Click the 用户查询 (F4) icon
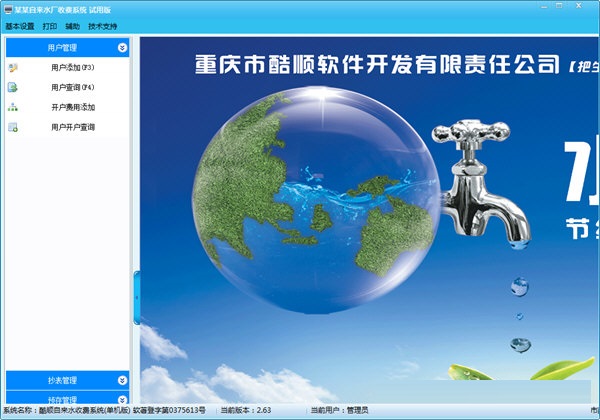This screenshot has height=420, width=600. click(13, 88)
